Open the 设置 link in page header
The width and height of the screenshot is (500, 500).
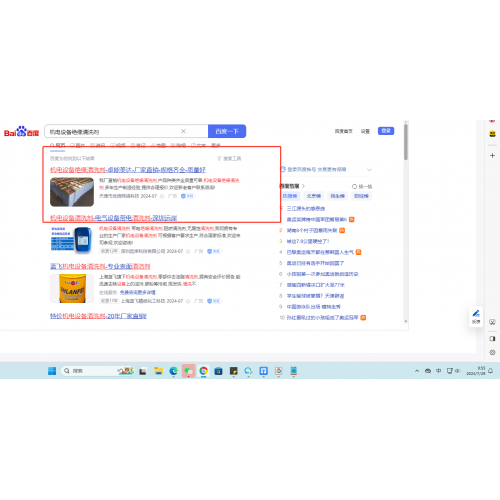[x=365, y=131]
